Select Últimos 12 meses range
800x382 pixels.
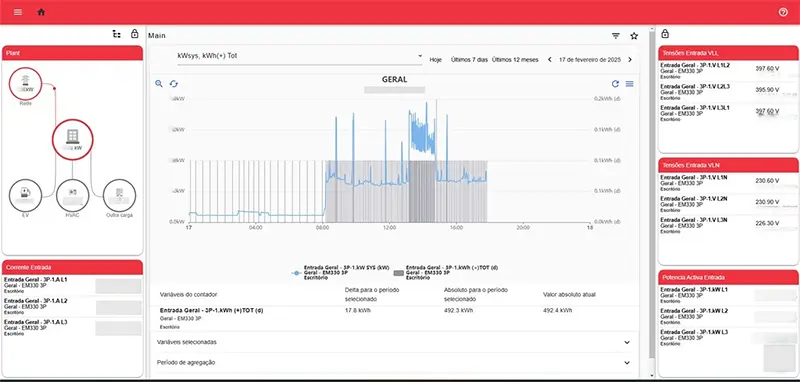point(515,60)
